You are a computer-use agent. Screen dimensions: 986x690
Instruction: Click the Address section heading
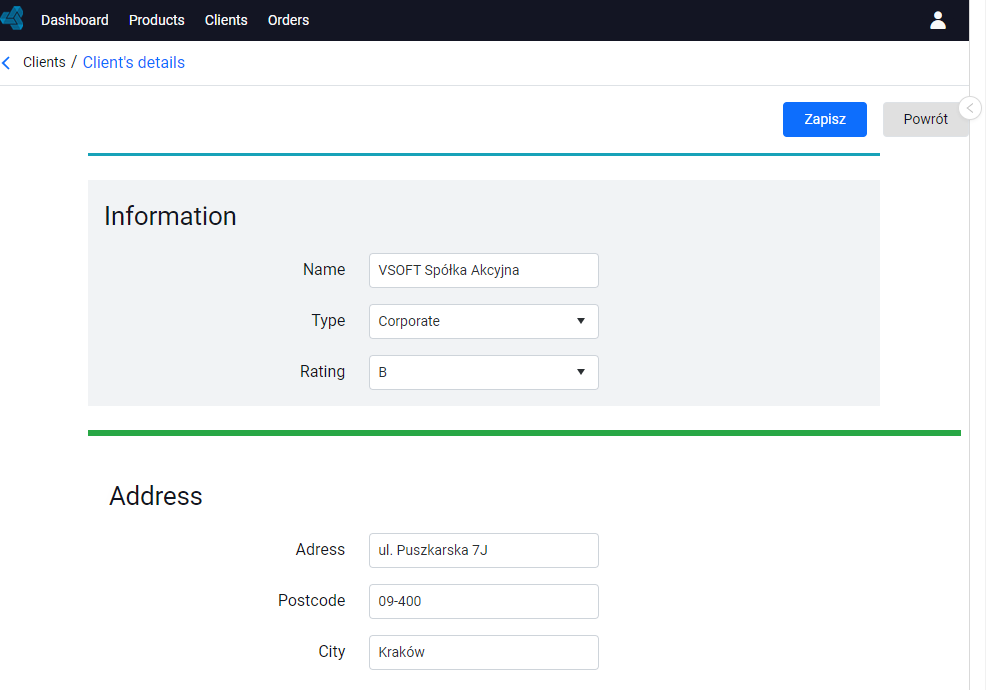(156, 496)
